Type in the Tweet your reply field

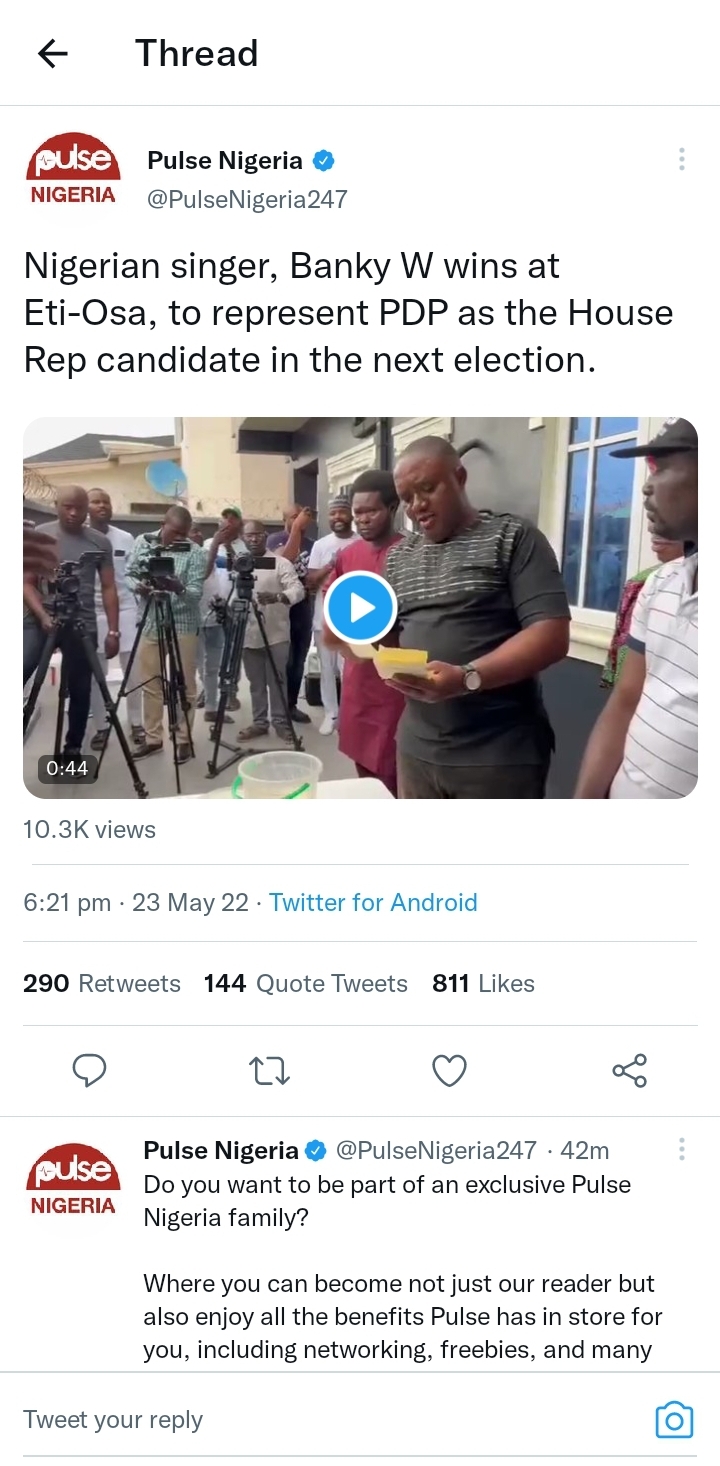[x=300, y=1419]
